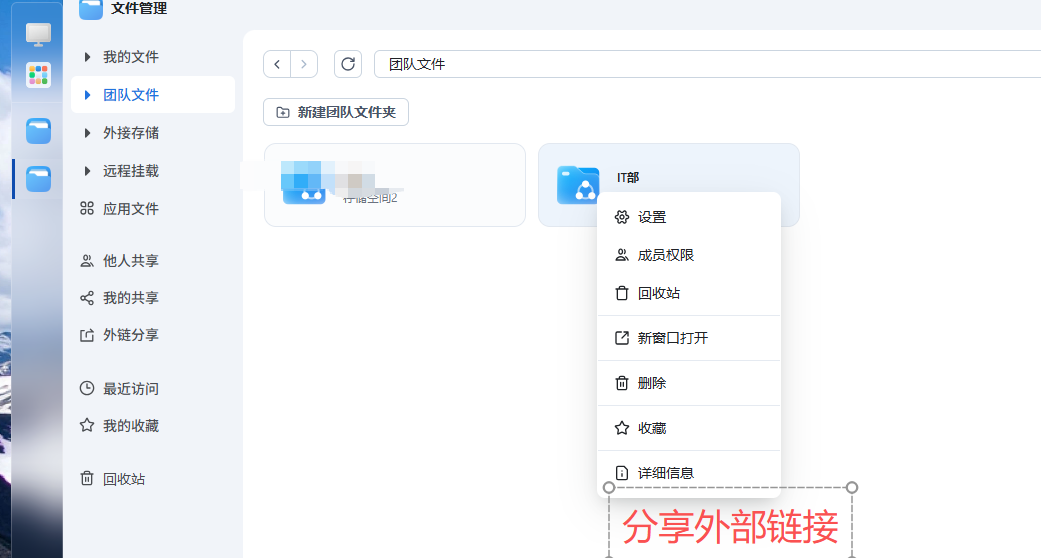The image size is (1041, 558).
Task: Click the 我的收藏 star icon
Action: pos(87,425)
